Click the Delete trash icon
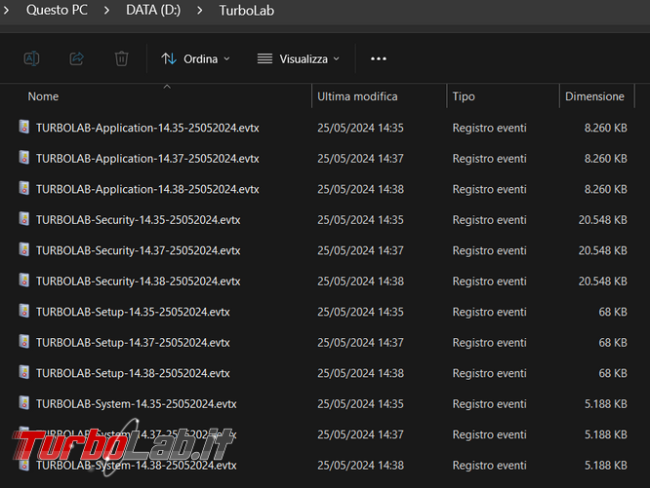The width and height of the screenshot is (650, 488). click(x=121, y=58)
